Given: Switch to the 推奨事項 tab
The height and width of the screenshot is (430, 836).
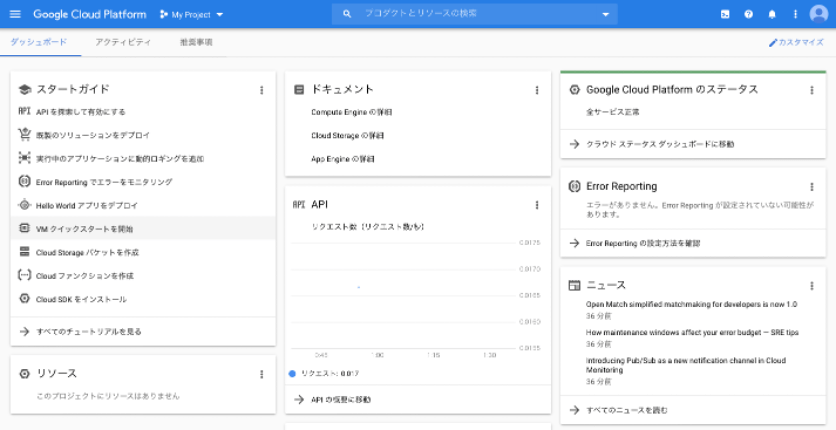Looking at the screenshot, I should 196,42.
